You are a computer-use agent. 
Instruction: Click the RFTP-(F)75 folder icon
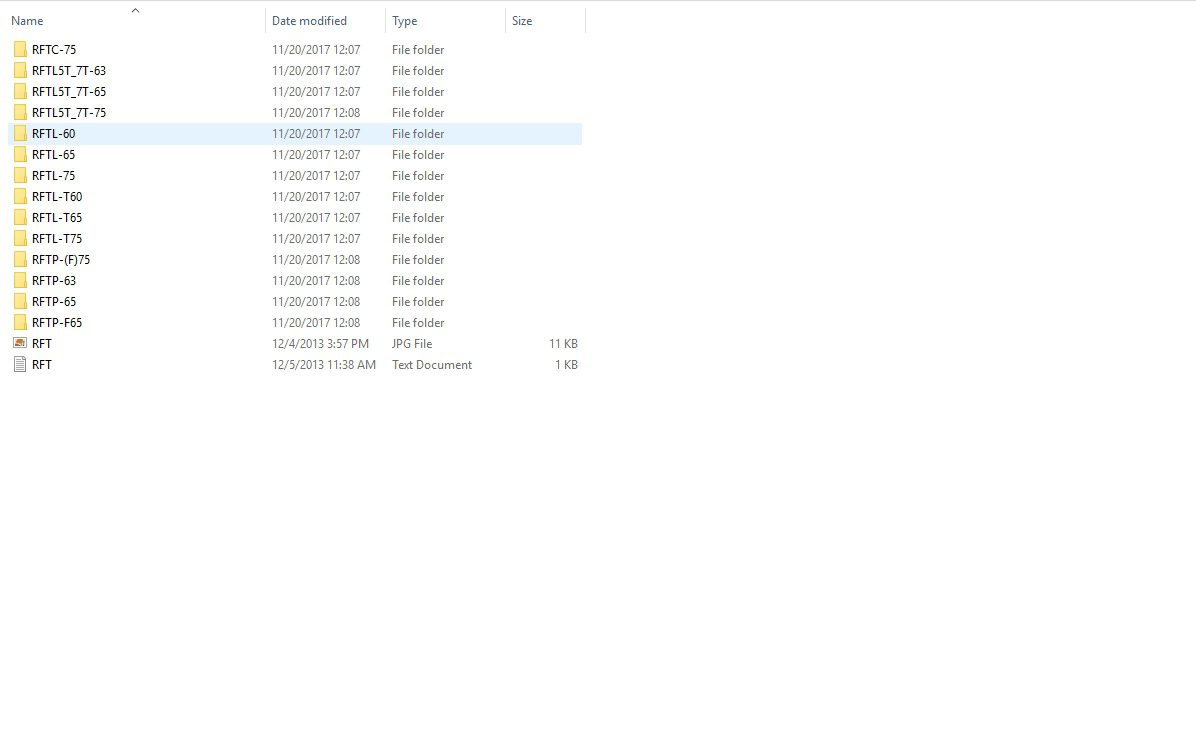click(20, 260)
